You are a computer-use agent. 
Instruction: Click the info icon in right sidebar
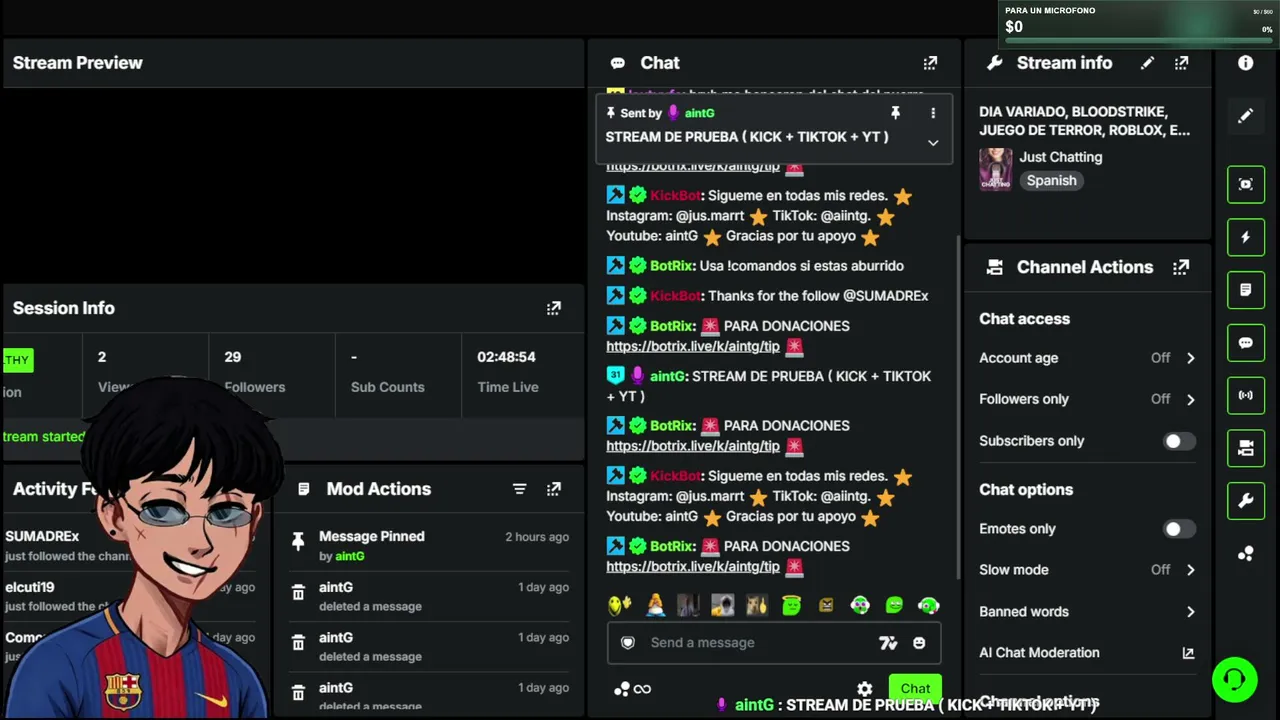pyautogui.click(x=1245, y=63)
